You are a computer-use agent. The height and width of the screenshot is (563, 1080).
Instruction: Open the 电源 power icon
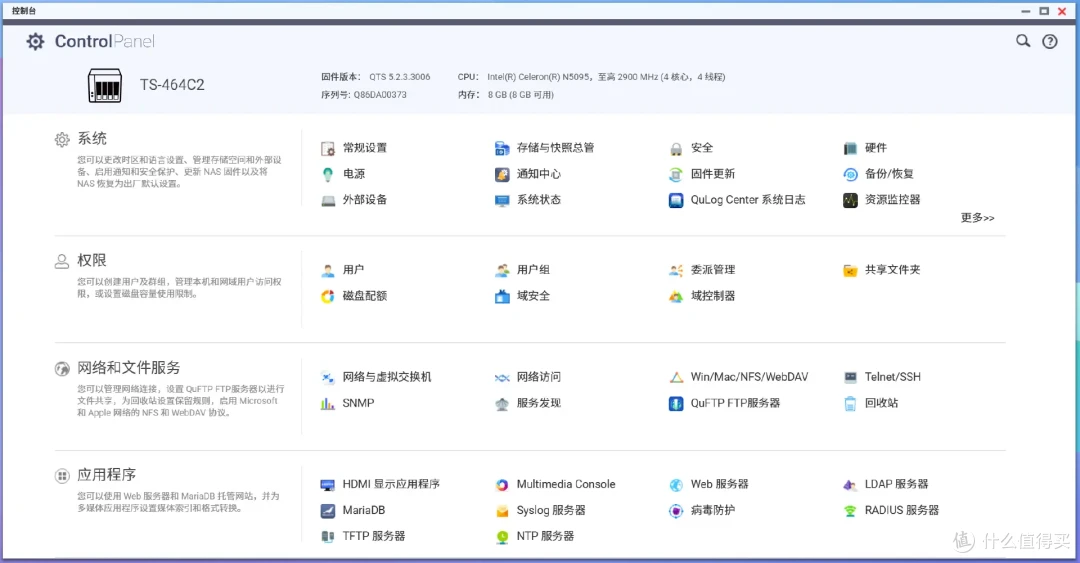[328, 174]
